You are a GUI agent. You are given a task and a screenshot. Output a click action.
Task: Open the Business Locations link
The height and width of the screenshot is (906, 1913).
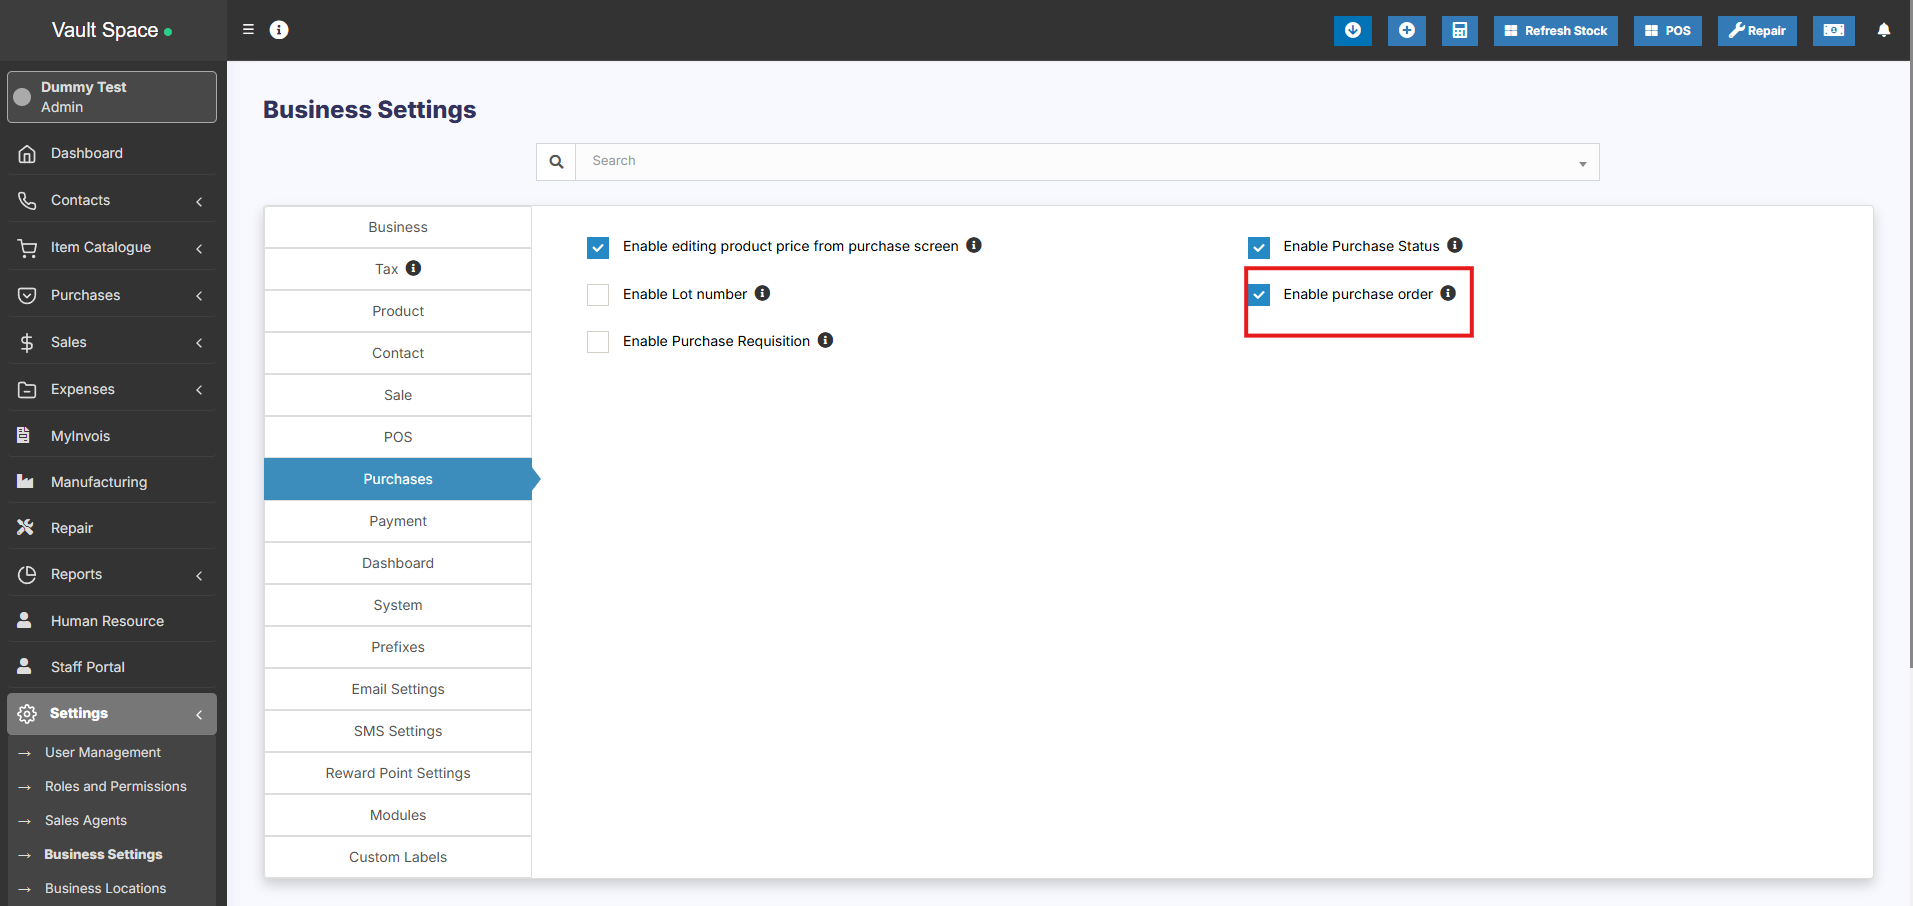(x=105, y=888)
